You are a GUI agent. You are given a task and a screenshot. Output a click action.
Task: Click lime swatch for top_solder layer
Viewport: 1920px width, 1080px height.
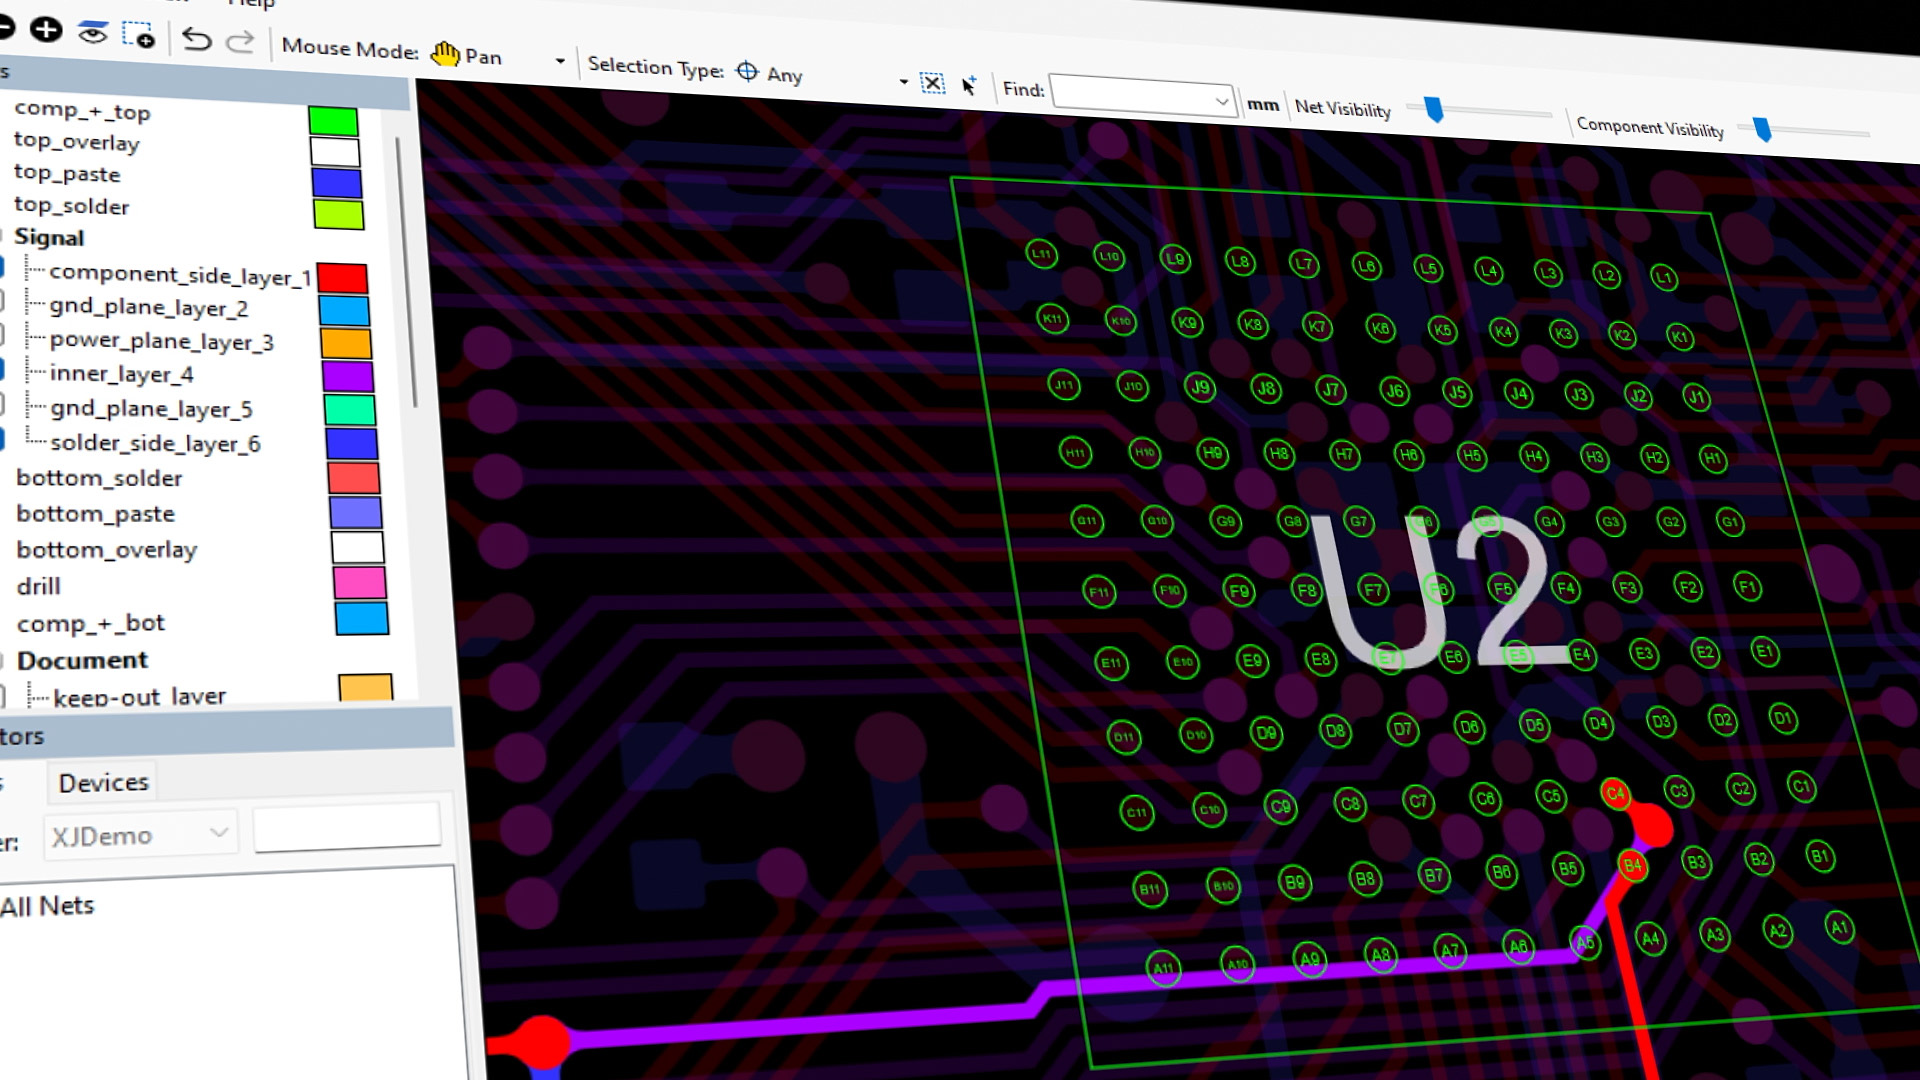339,214
